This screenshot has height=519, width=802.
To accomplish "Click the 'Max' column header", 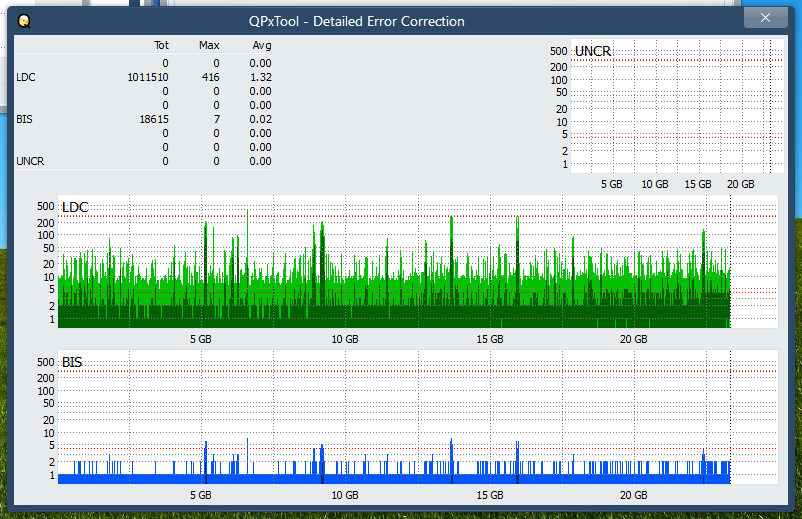I will tap(209, 45).
